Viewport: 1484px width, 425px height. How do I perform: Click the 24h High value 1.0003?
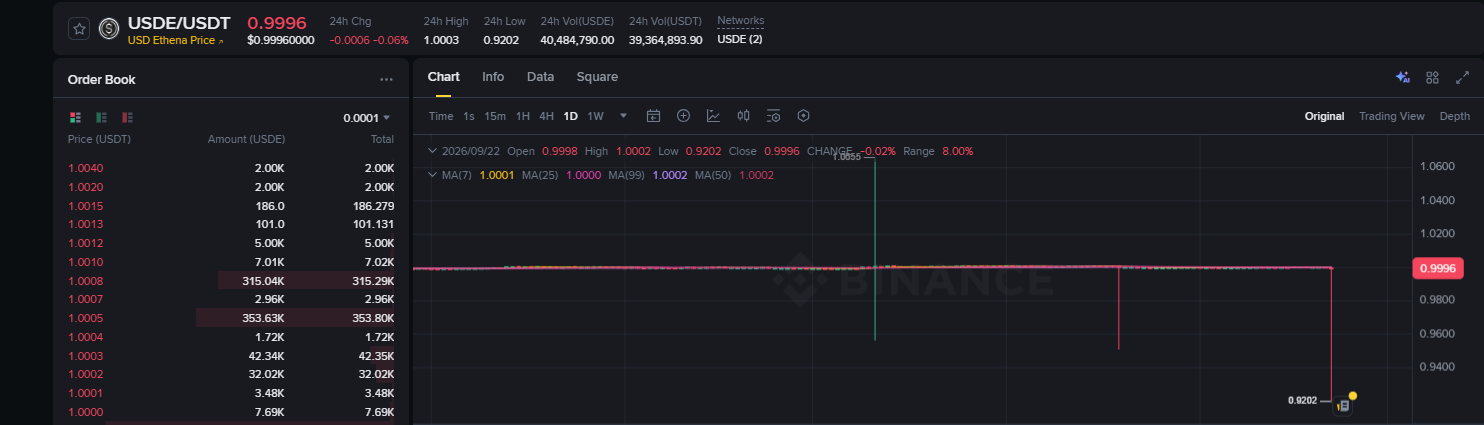441,40
